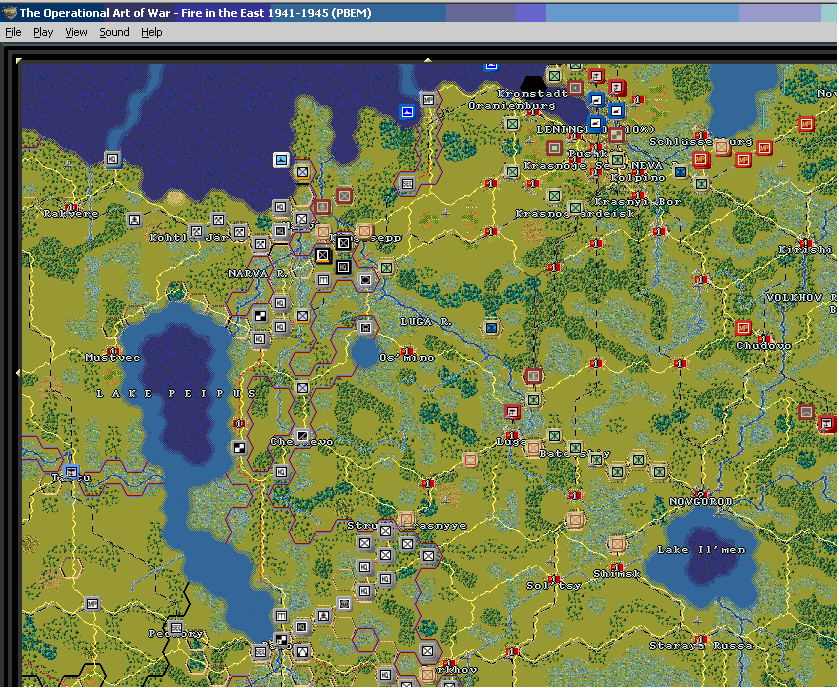Click the objective flag on Kirishi
The height and width of the screenshot is (688, 839).
click(x=805, y=242)
